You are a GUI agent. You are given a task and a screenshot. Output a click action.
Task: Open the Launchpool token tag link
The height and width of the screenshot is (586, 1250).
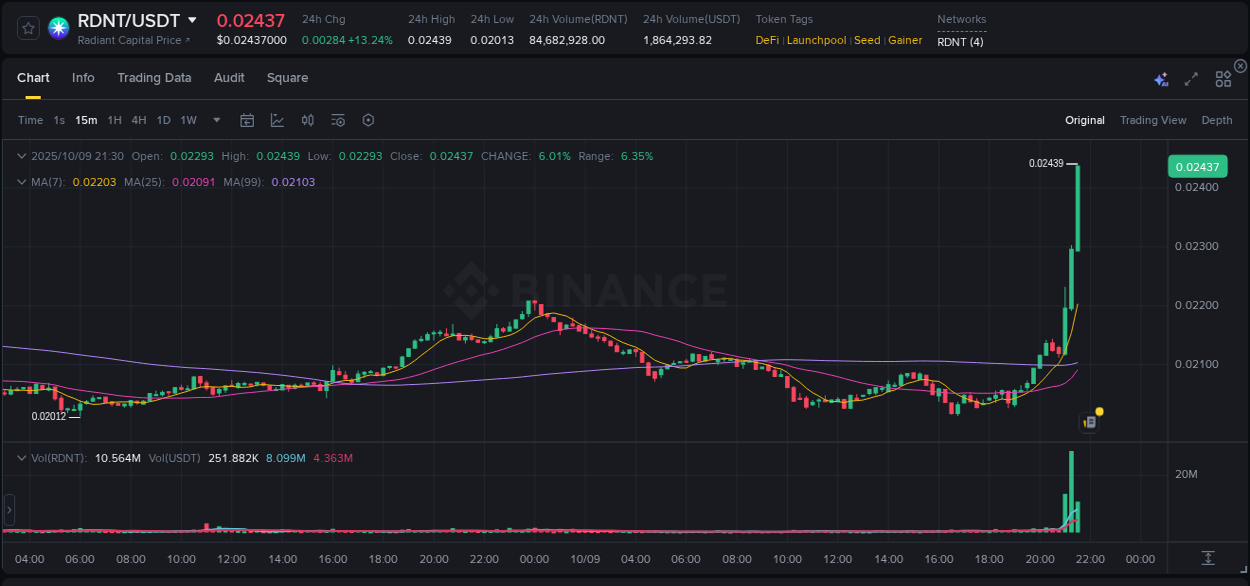pyautogui.click(x=816, y=40)
